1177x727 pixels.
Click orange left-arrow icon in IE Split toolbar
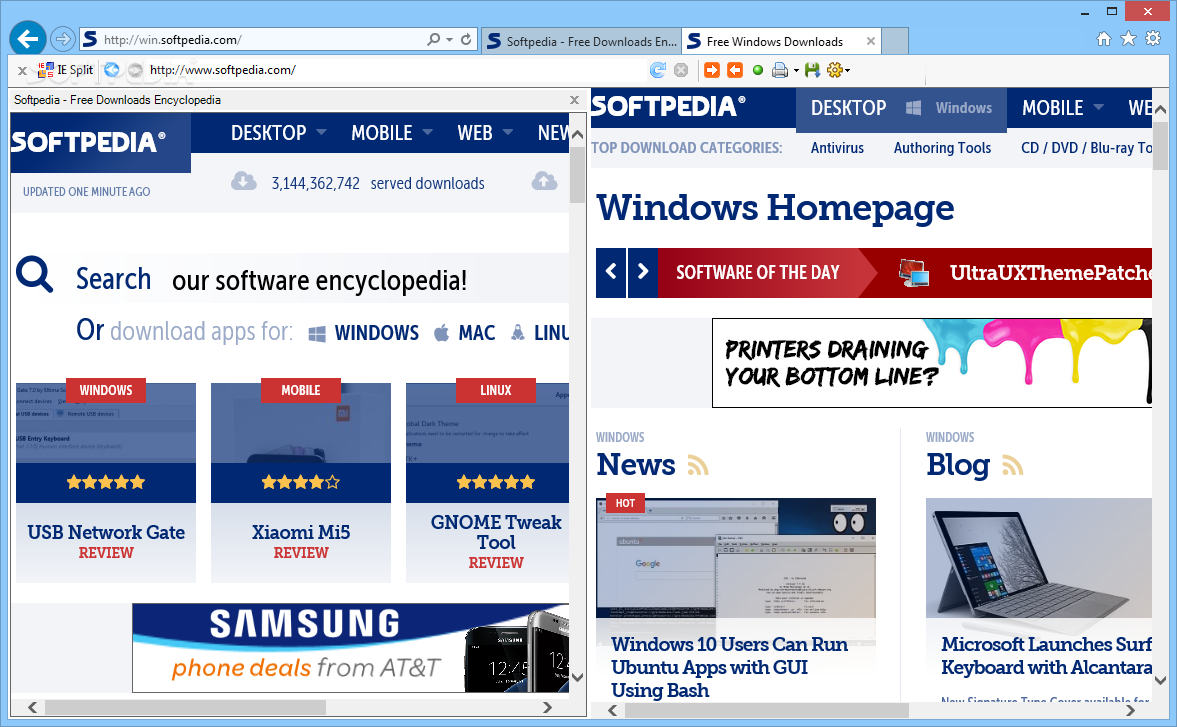(735, 70)
